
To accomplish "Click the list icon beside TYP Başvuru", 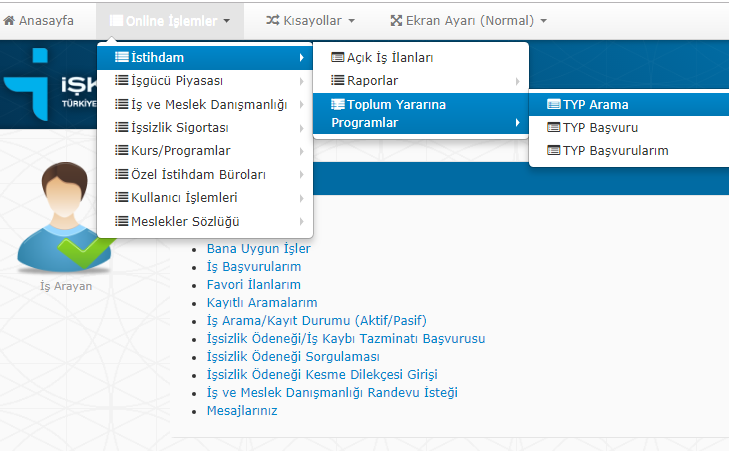I will (553, 128).
